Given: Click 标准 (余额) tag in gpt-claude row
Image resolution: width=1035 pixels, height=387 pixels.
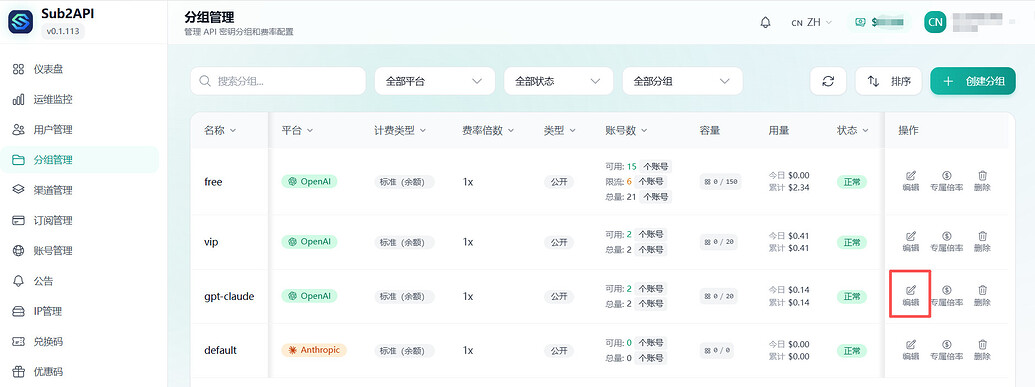Looking at the screenshot, I should pos(404,297).
